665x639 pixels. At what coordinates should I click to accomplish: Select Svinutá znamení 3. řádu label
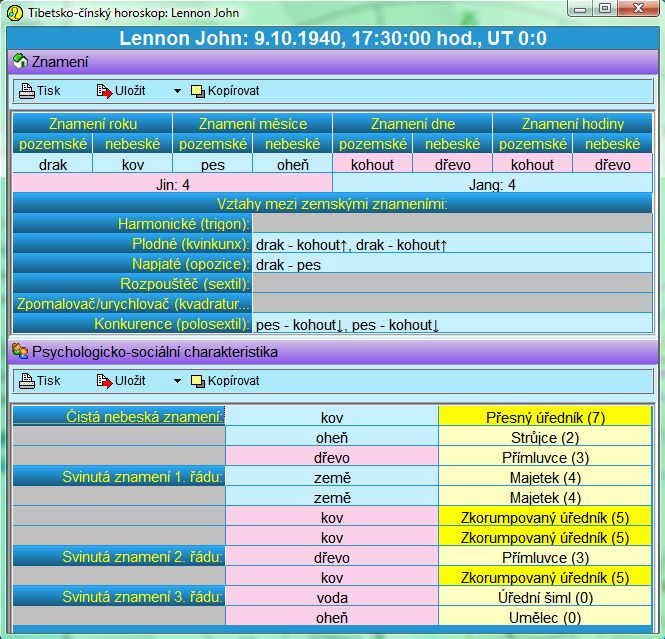click(x=119, y=597)
